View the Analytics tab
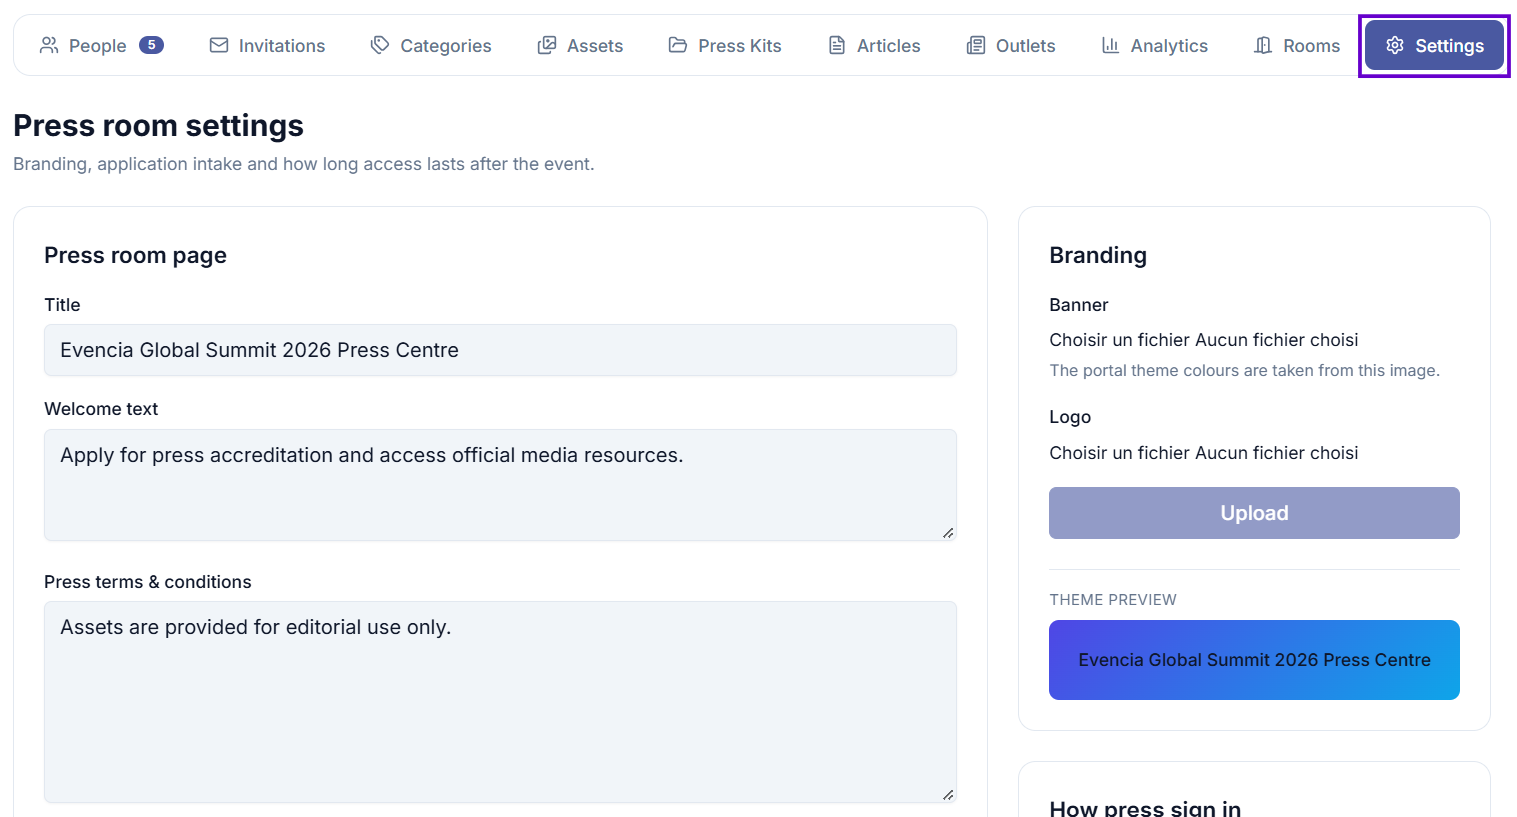Image resolution: width=1517 pixels, height=817 pixels. click(1155, 45)
